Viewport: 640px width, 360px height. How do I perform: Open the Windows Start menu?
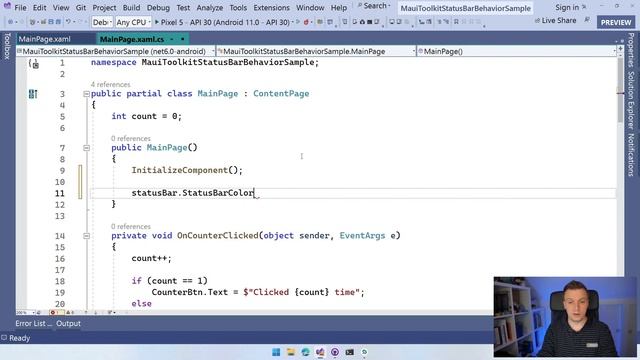[276, 352]
